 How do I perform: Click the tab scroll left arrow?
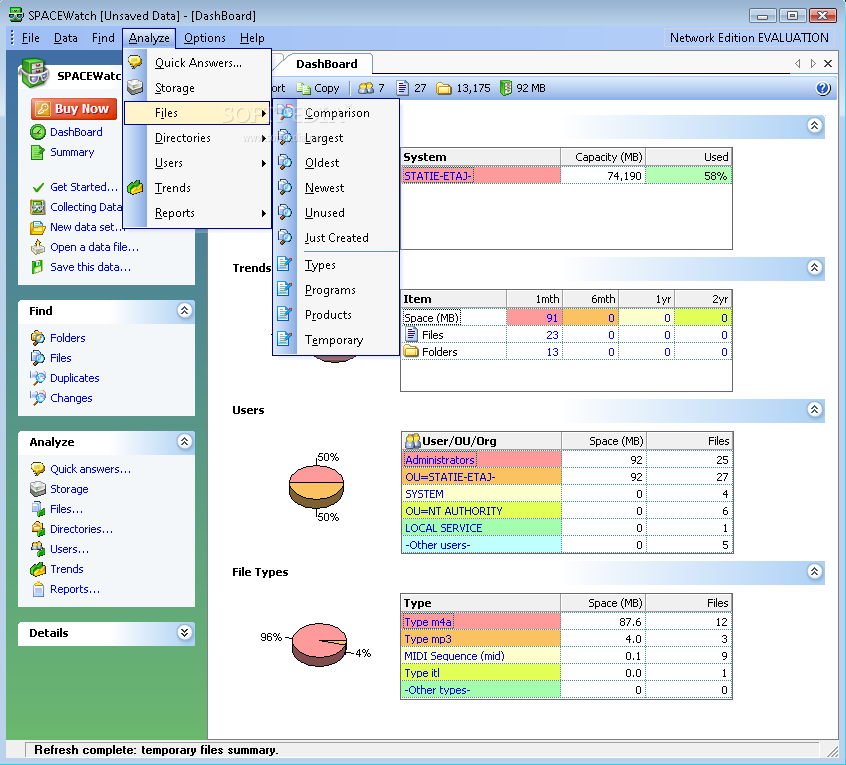[797, 64]
